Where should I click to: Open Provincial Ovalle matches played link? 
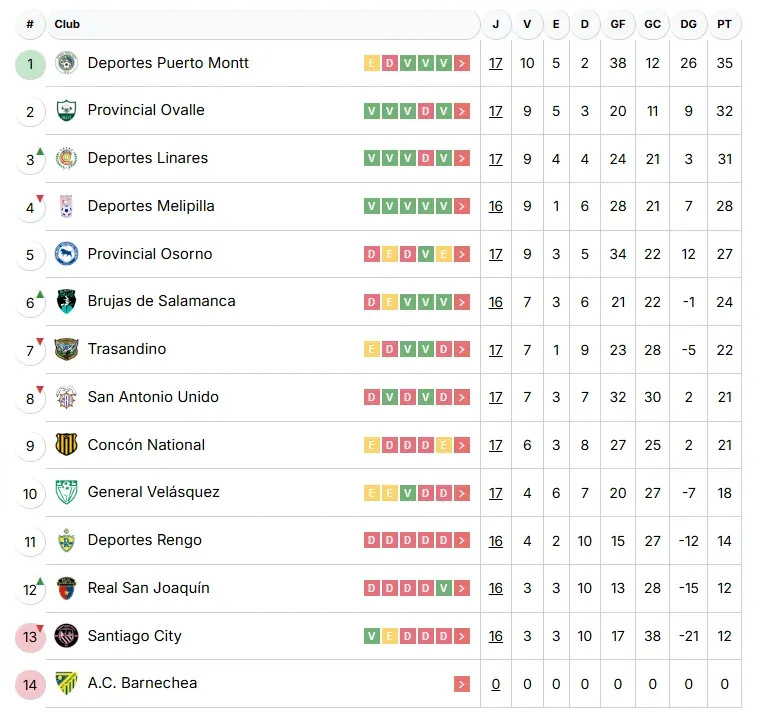pos(496,111)
